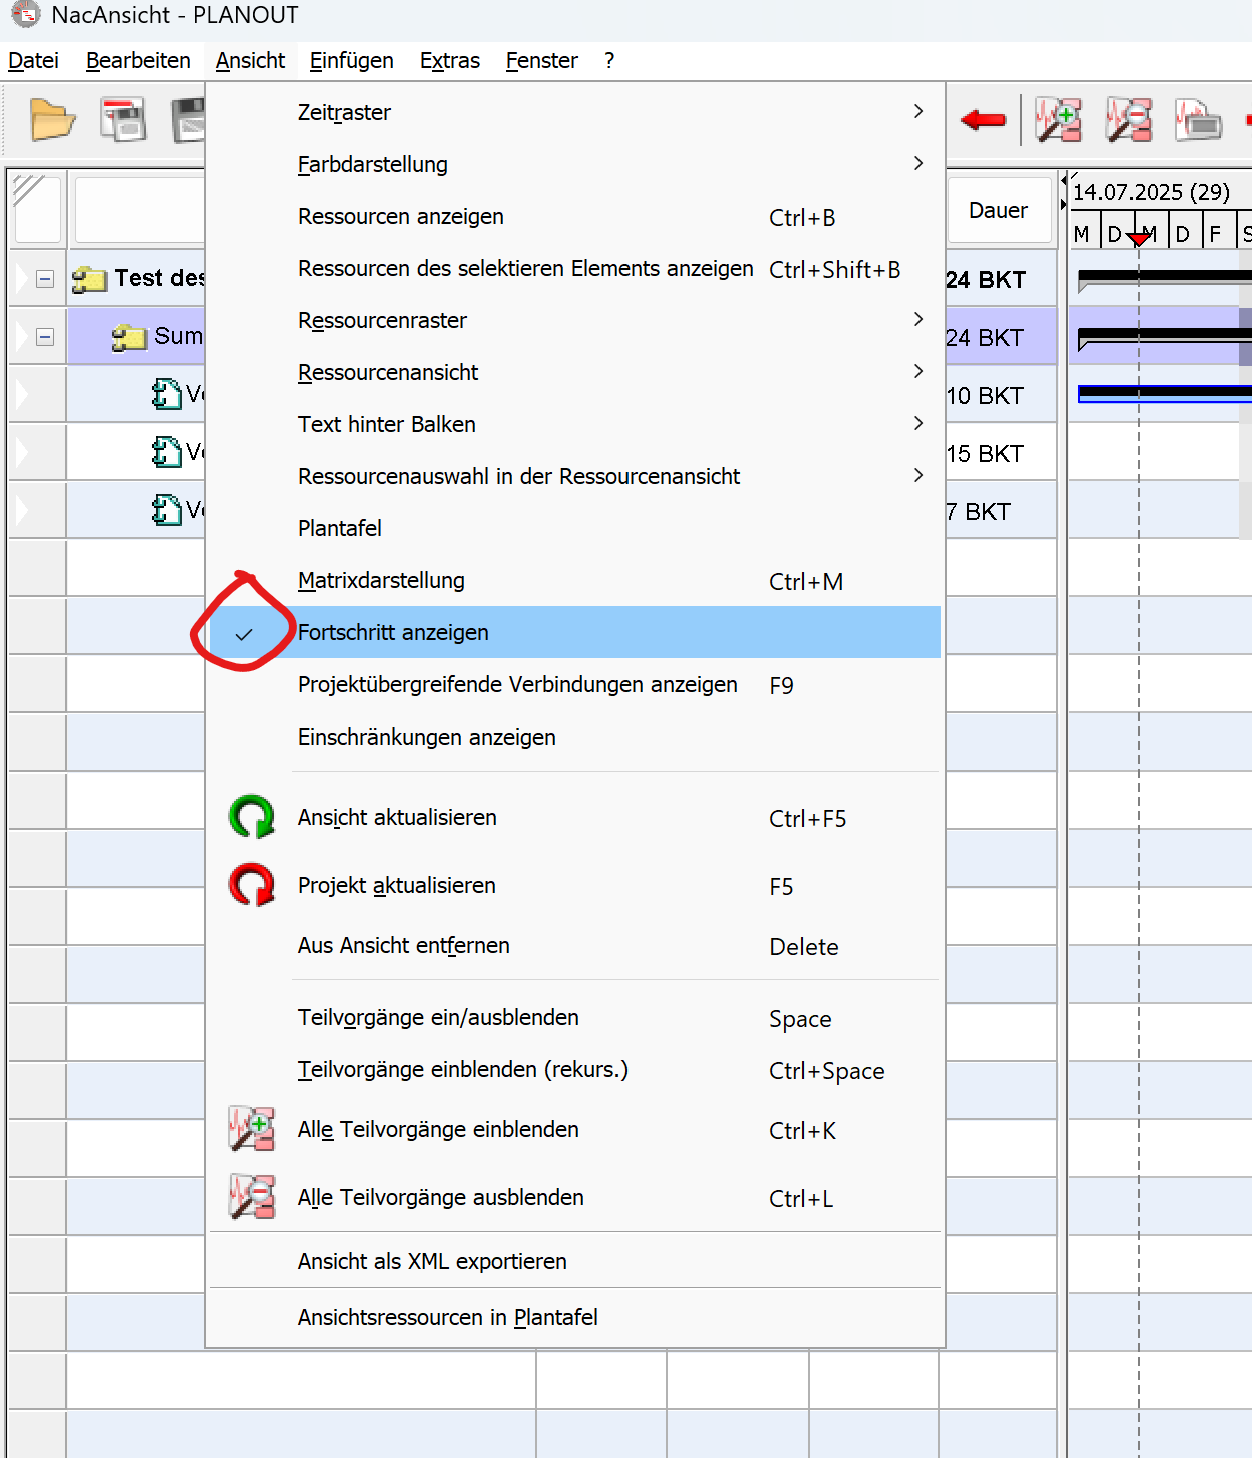Click toolbar icon for collapsing all subtasks
1252x1458 pixels.
pyautogui.click(x=1128, y=120)
